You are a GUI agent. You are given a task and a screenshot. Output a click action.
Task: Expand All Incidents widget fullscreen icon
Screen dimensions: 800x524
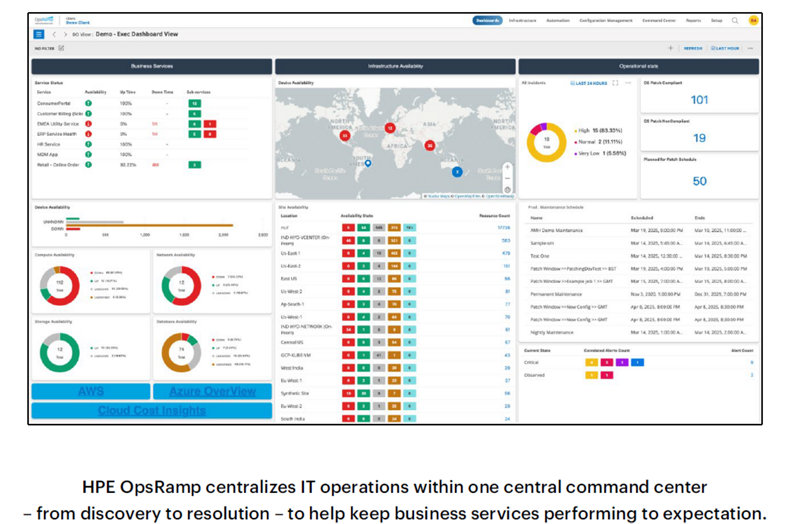[x=615, y=83]
